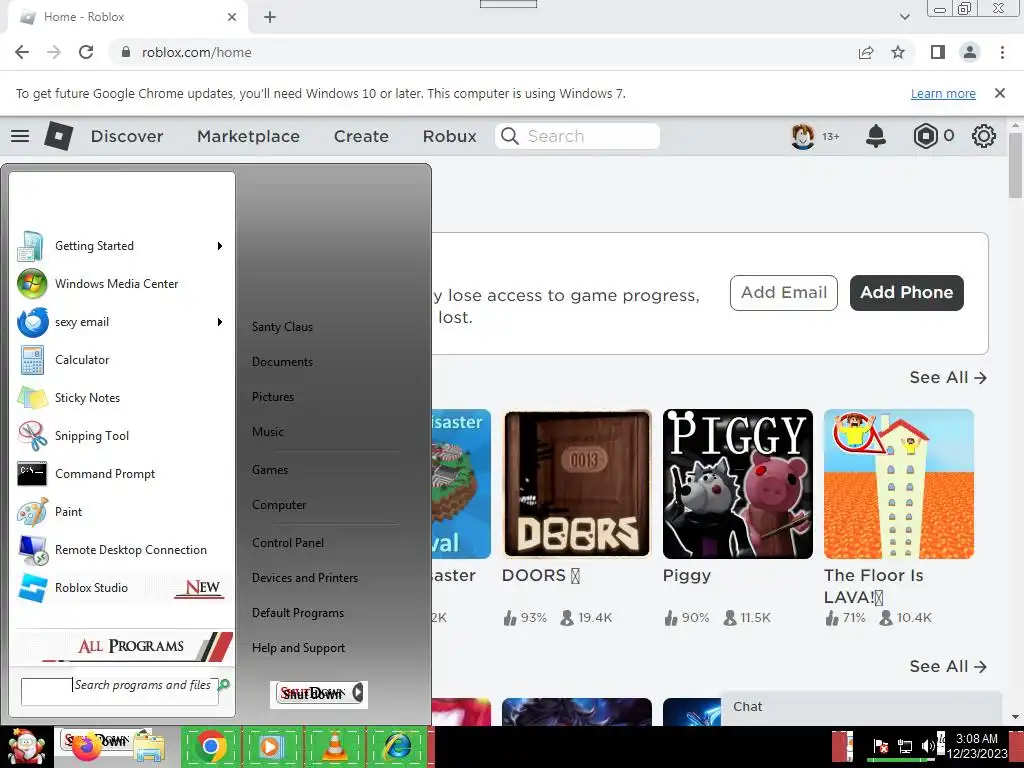Share this page from the address bar

pos(866,52)
